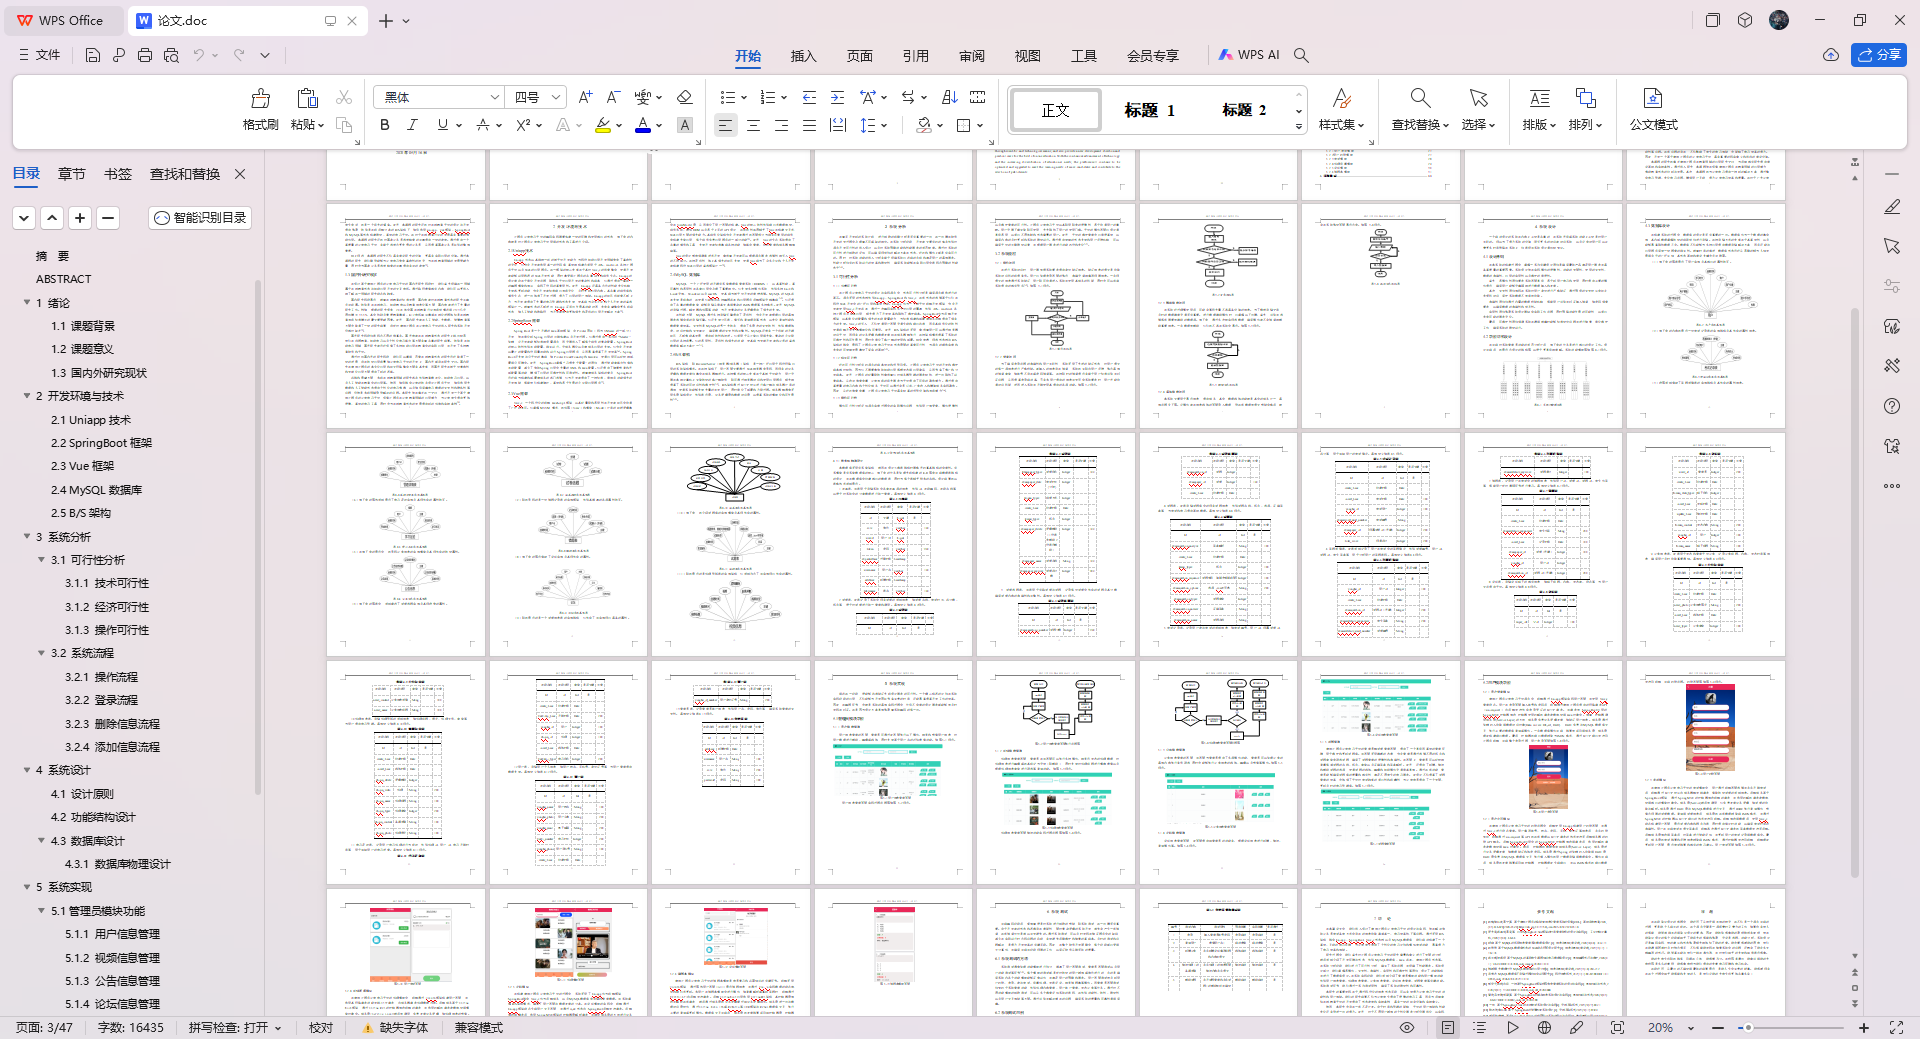Collapse the '3.2 系统流程' outline node

[x=41, y=653]
